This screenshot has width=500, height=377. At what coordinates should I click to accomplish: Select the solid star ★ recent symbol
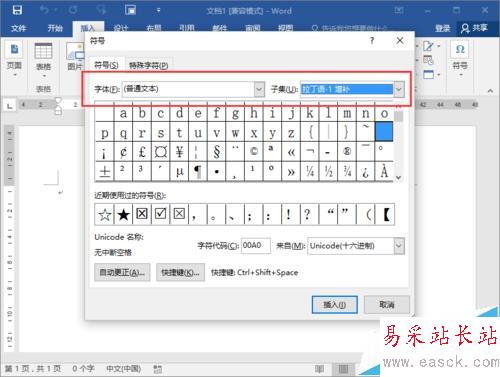(x=123, y=214)
